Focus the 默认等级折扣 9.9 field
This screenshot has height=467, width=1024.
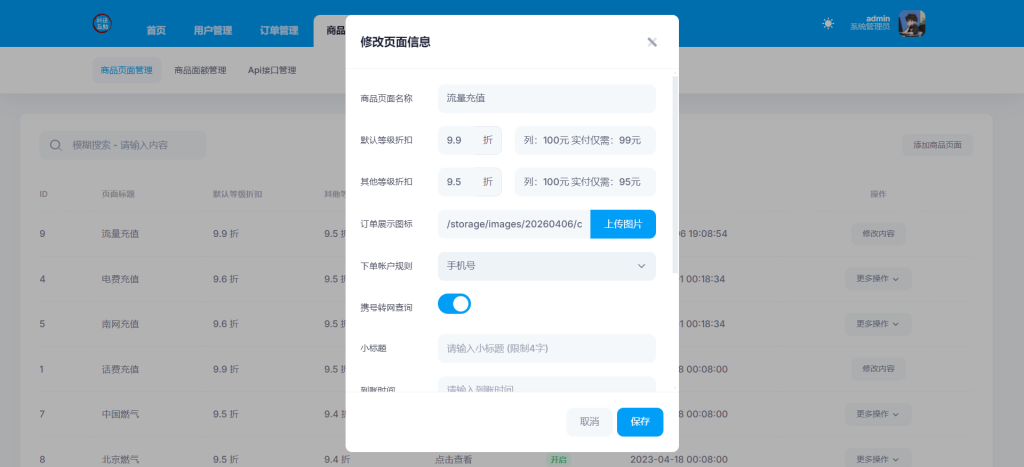coord(456,140)
